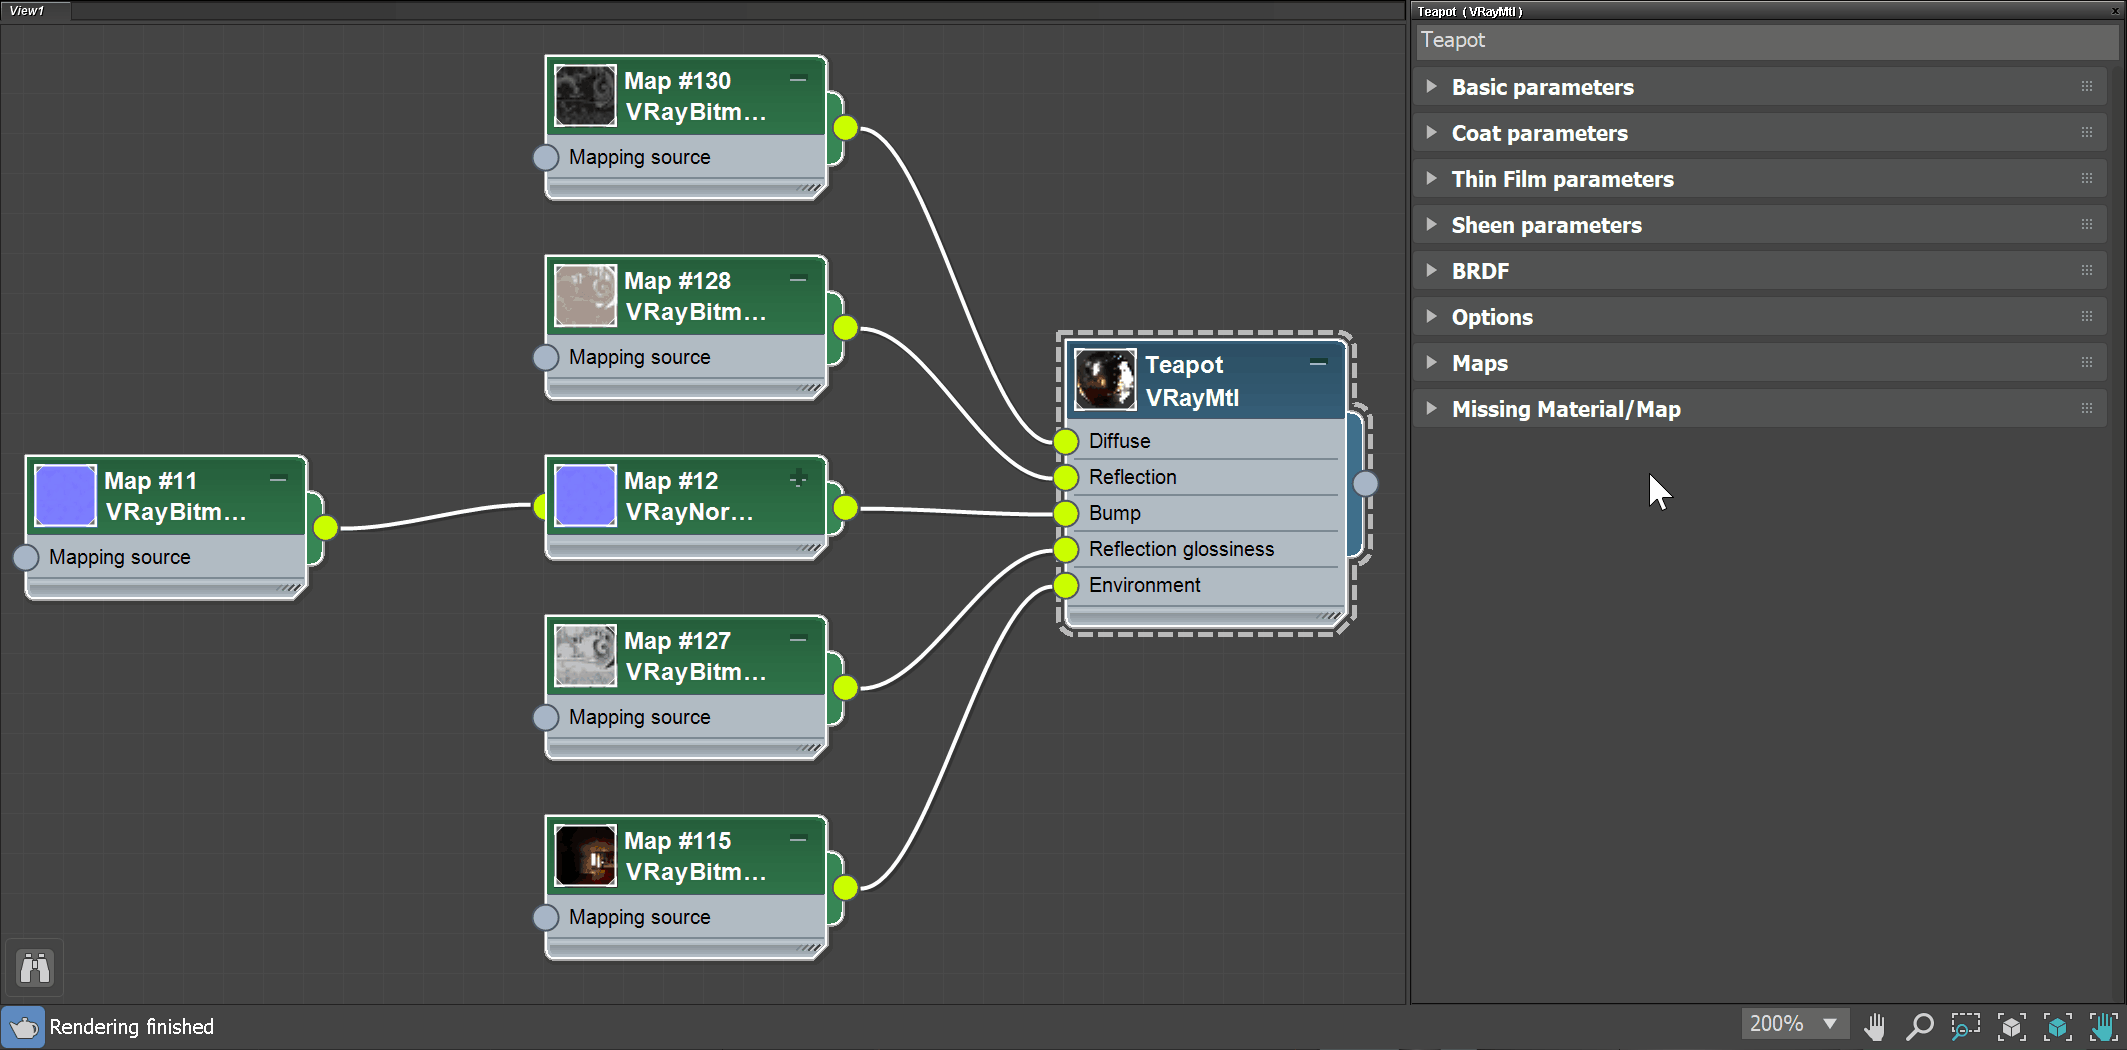Screen dimensions: 2127x1050
Task: Click the Map #115 node thumbnail
Action: pos(585,855)
